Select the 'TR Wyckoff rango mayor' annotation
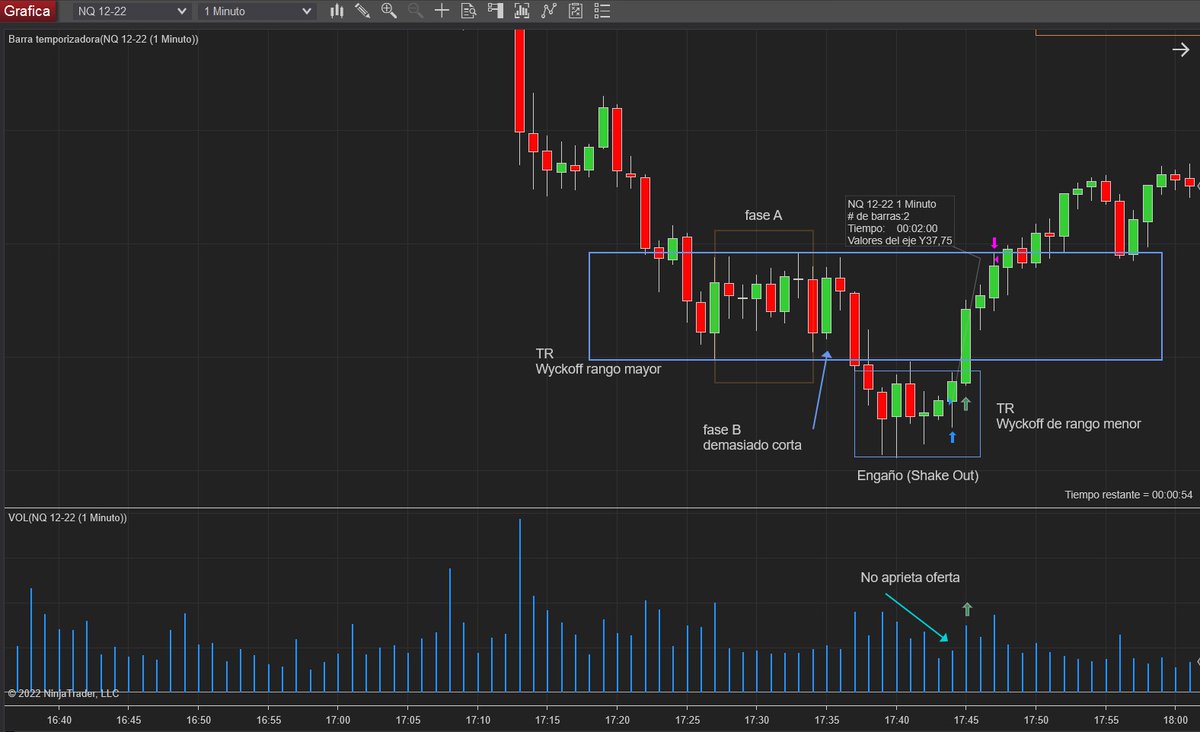The height and width of the screenshot is (732, 1200). point(598,362)
